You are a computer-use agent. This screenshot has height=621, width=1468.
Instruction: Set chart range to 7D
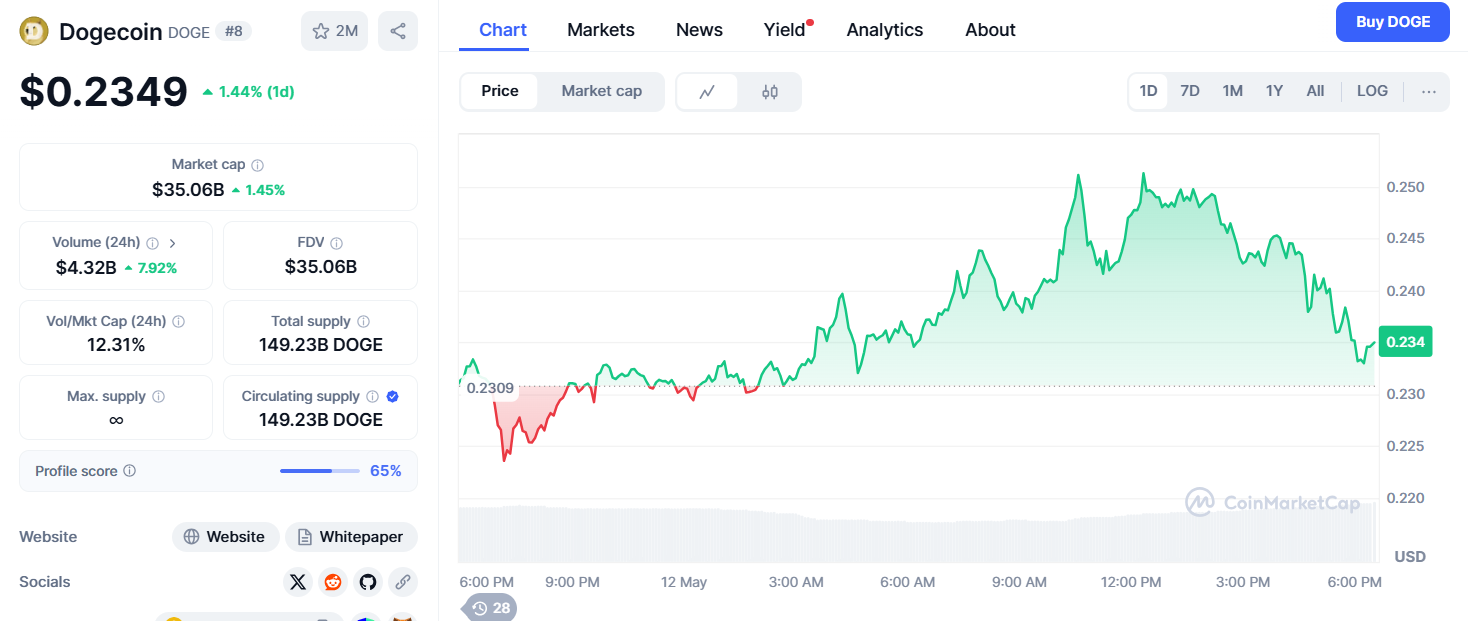1190,91
